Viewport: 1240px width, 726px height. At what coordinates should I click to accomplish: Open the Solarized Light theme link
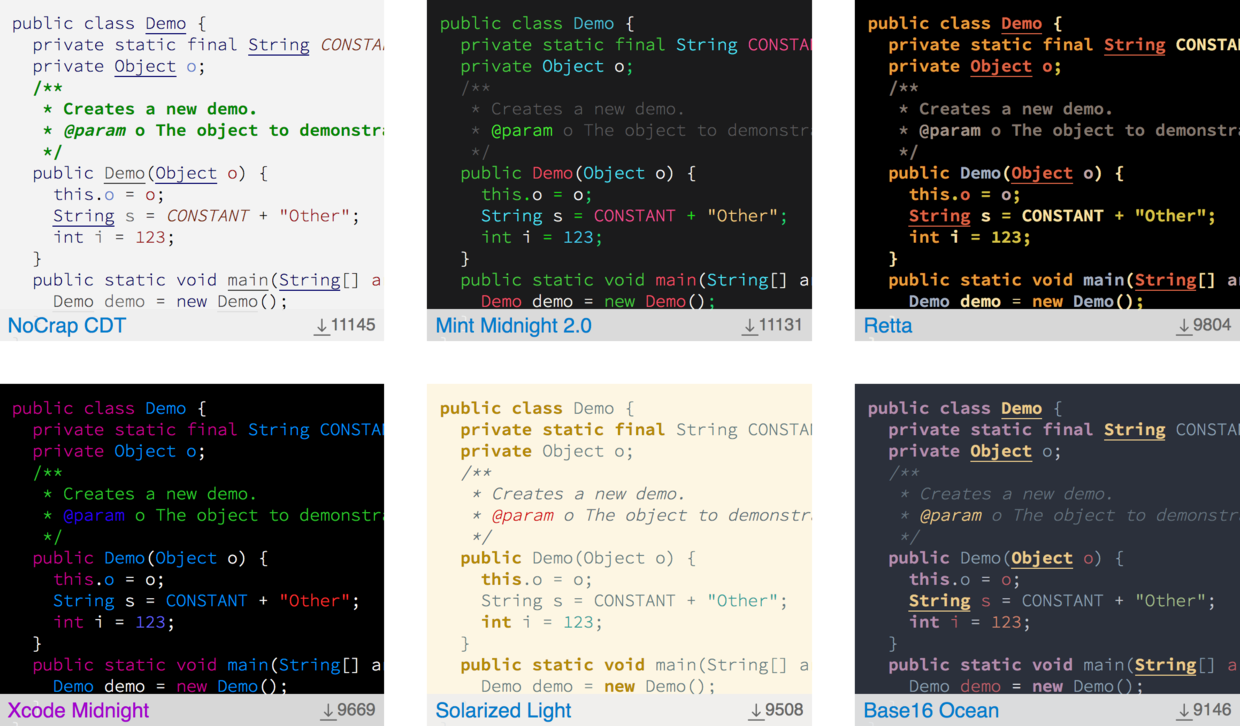click(x=503, y=710)
